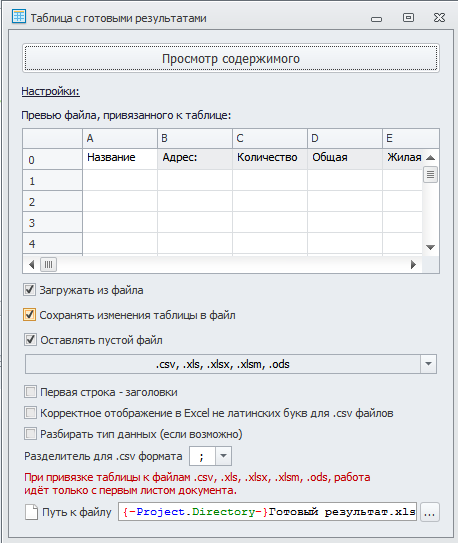Viewport: 458px width, 543px height.
Task: Click horizontal scroll left arrow in preview
Action: click(32, 265)
